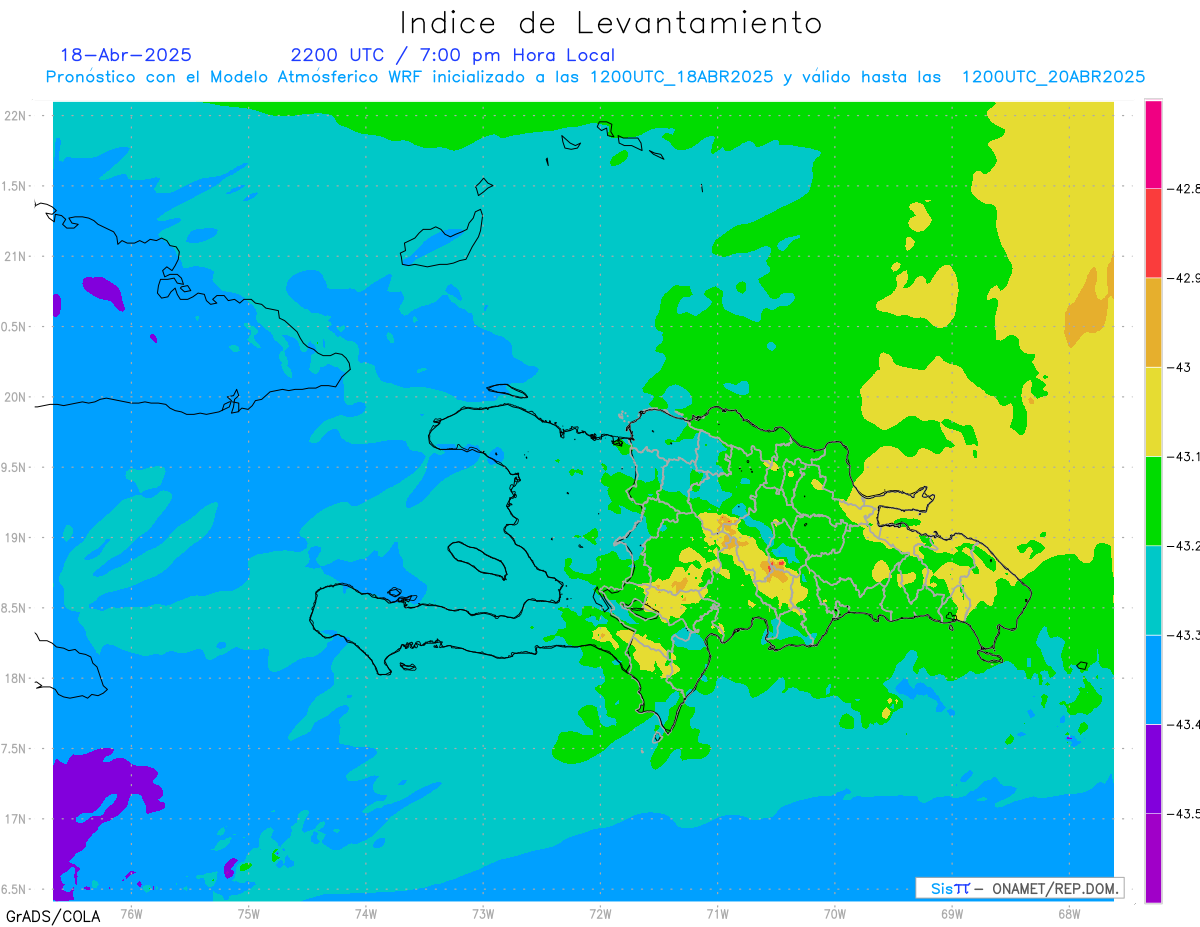Click the red legend swatch above -42.9
The image size is (1200, 927).
point(1153,232)
